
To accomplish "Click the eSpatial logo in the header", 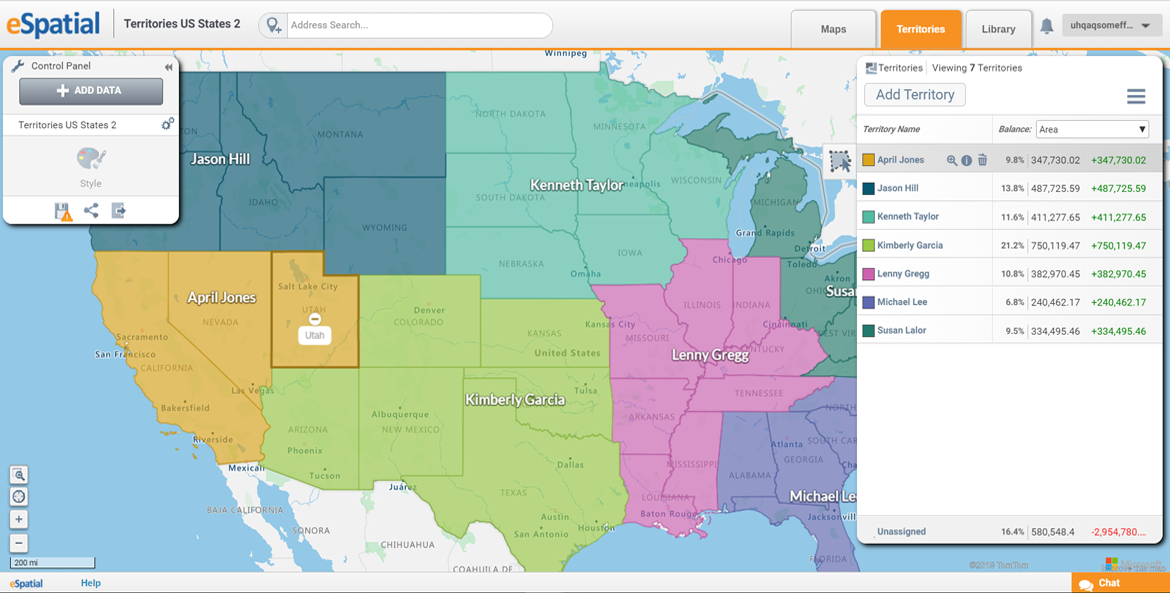I will click(x=53, y=24).
